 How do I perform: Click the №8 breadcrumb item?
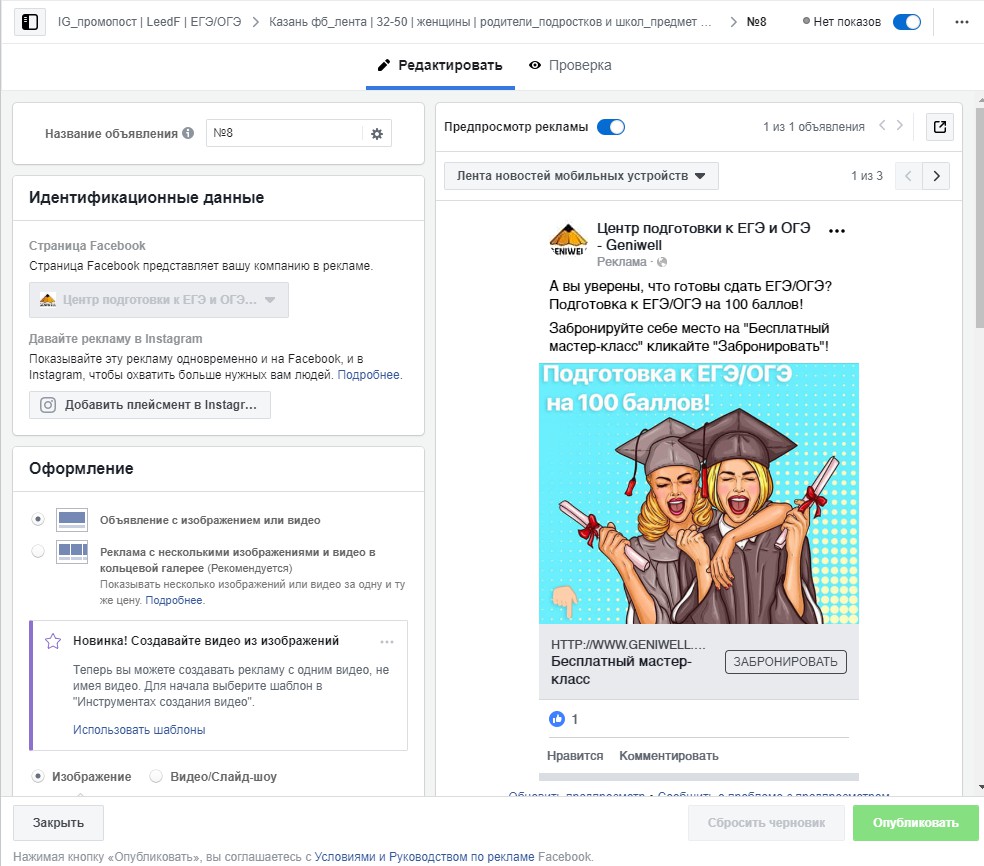point(756,22)
